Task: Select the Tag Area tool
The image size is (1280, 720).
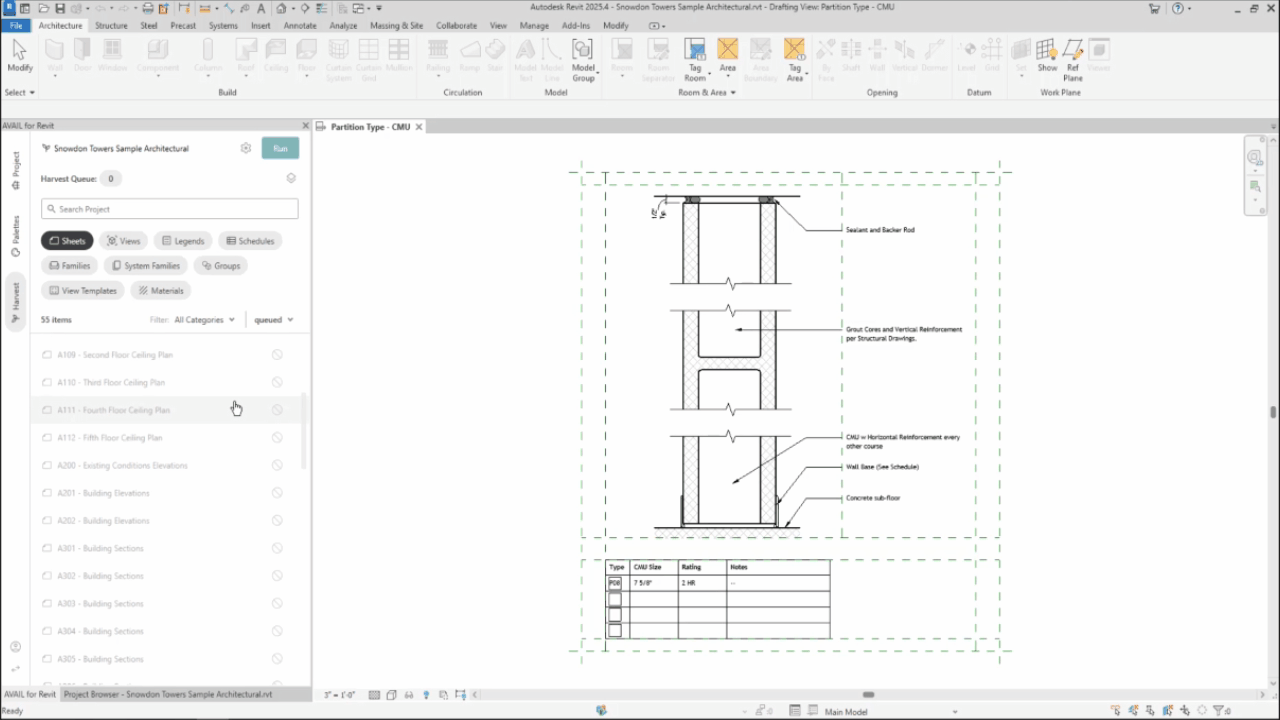Action: click(795, 59)
